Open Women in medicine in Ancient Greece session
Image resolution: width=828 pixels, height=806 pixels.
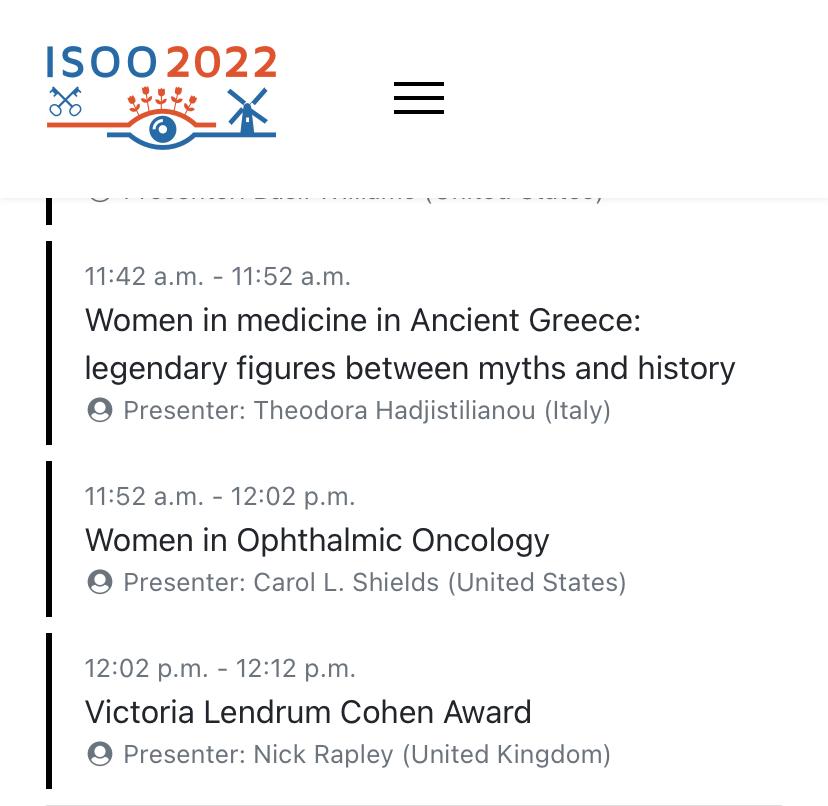point(410,344)
